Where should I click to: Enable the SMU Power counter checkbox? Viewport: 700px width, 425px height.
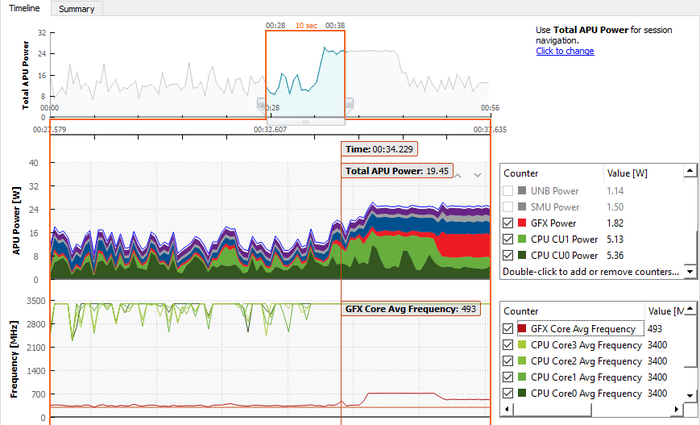click(509, 206)
